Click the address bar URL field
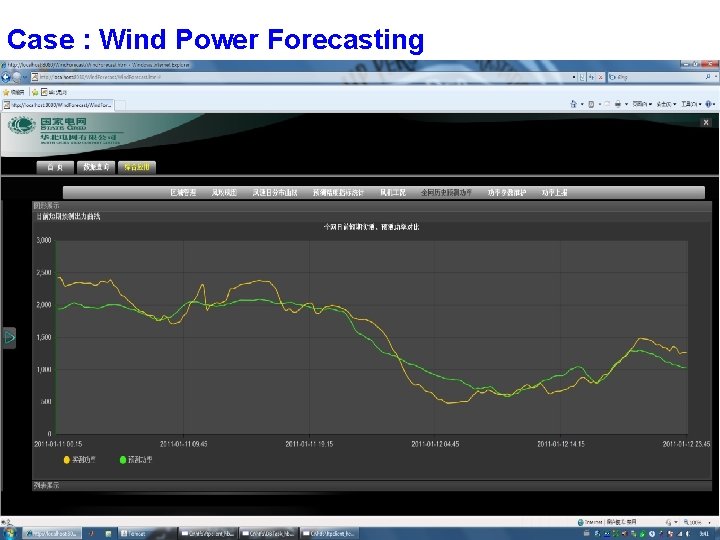720x540 pixels. (x=301, y=77)
